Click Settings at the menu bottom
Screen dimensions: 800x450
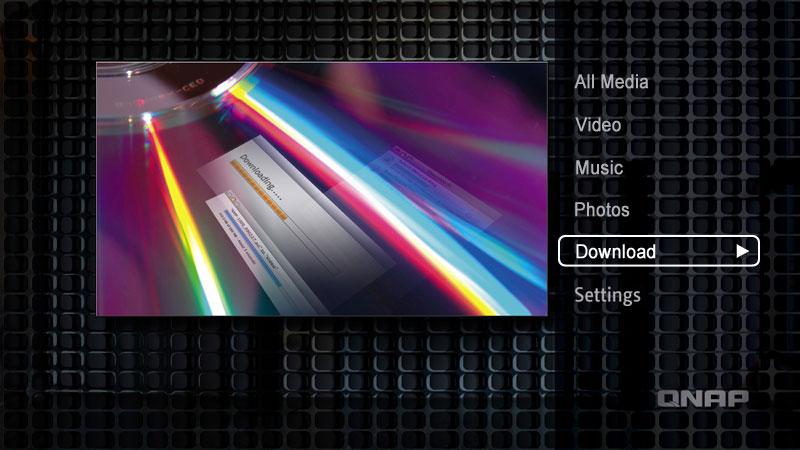607,295
